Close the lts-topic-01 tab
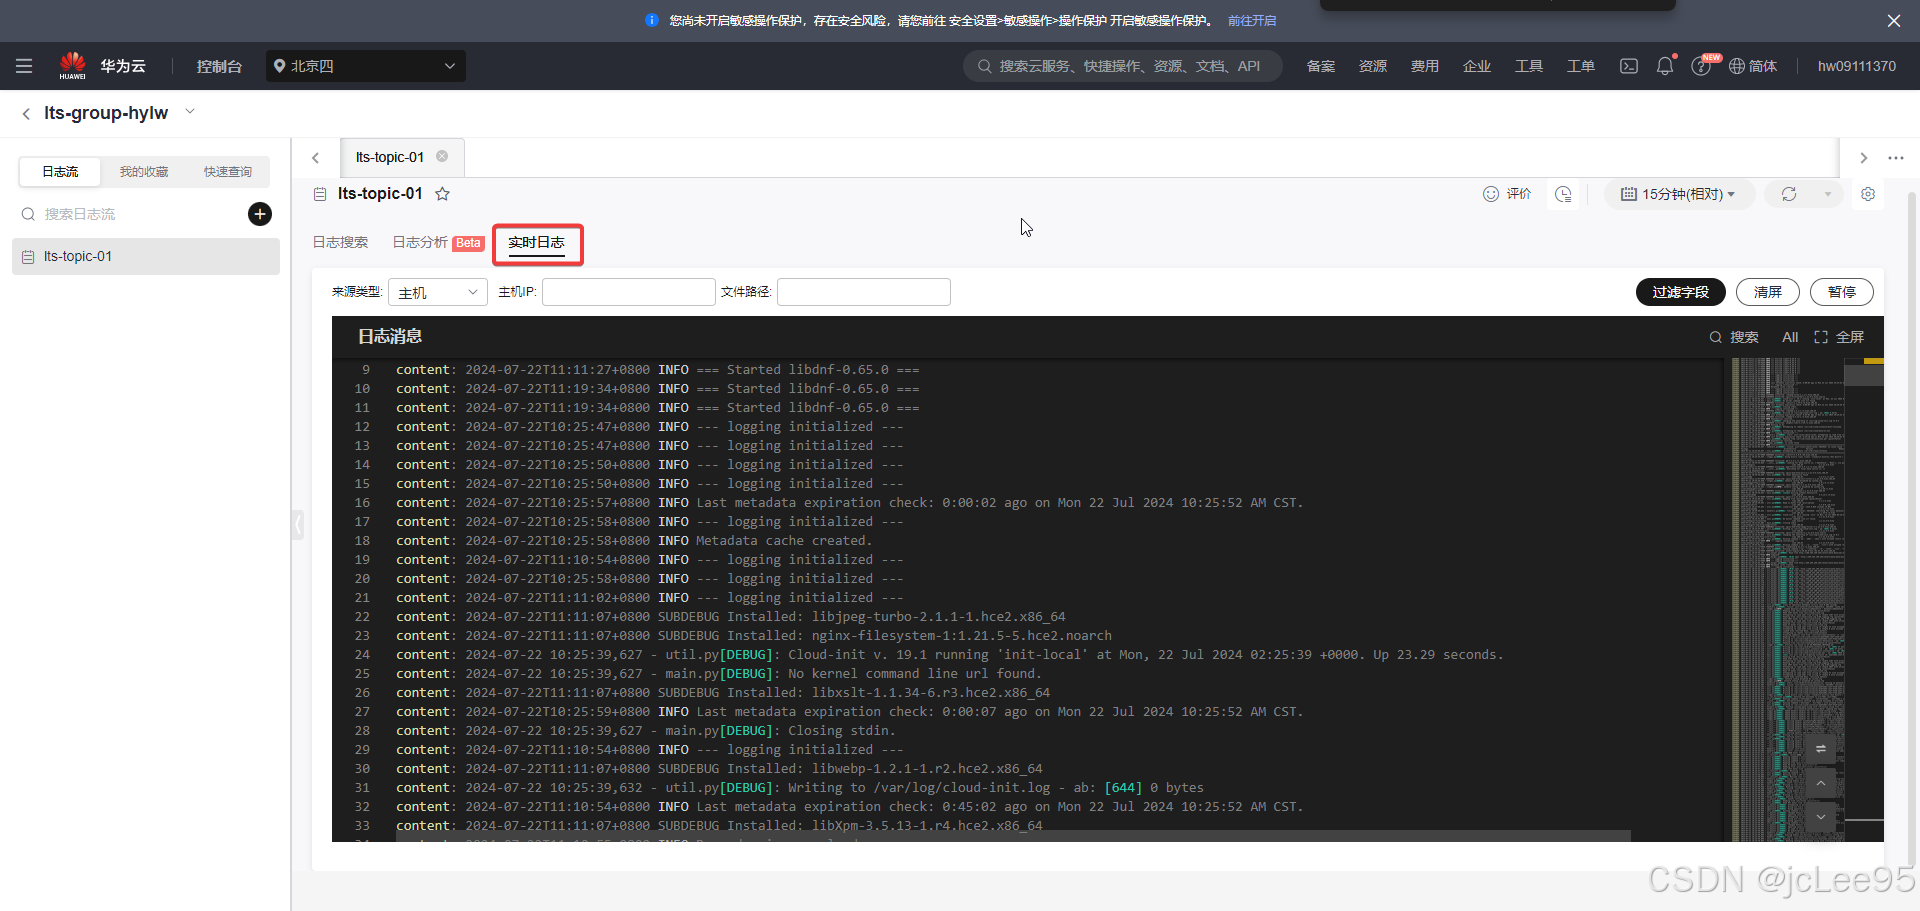 click(x=442, y=156)
